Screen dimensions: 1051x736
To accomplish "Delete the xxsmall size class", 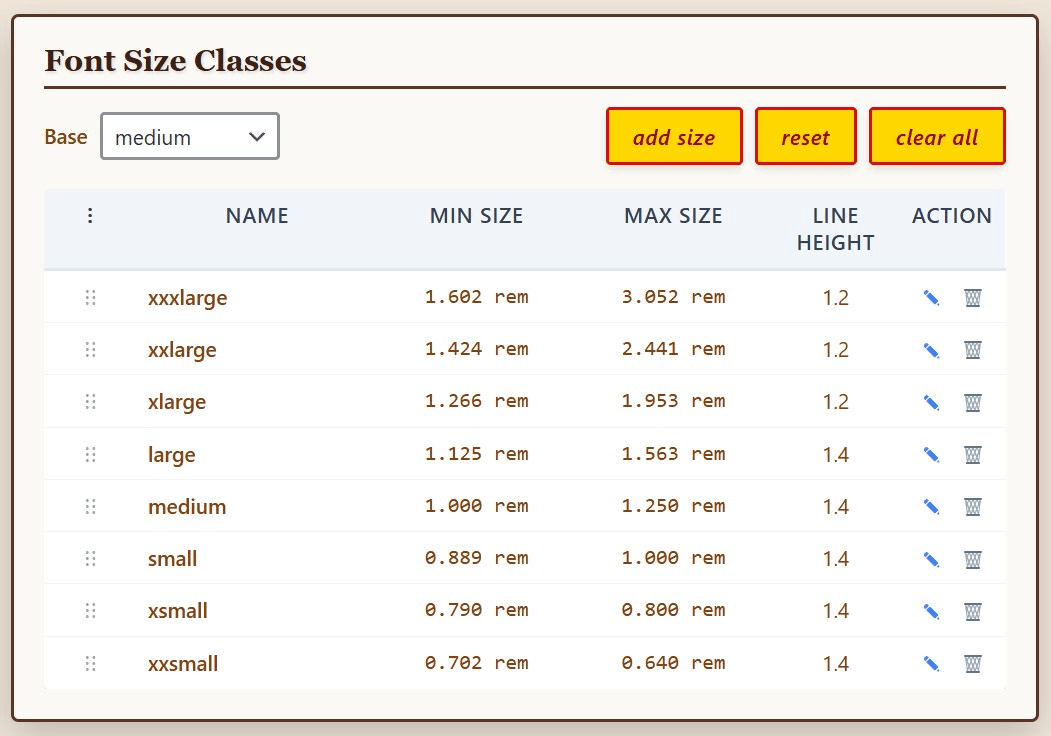I will click(x=972, y=662).
